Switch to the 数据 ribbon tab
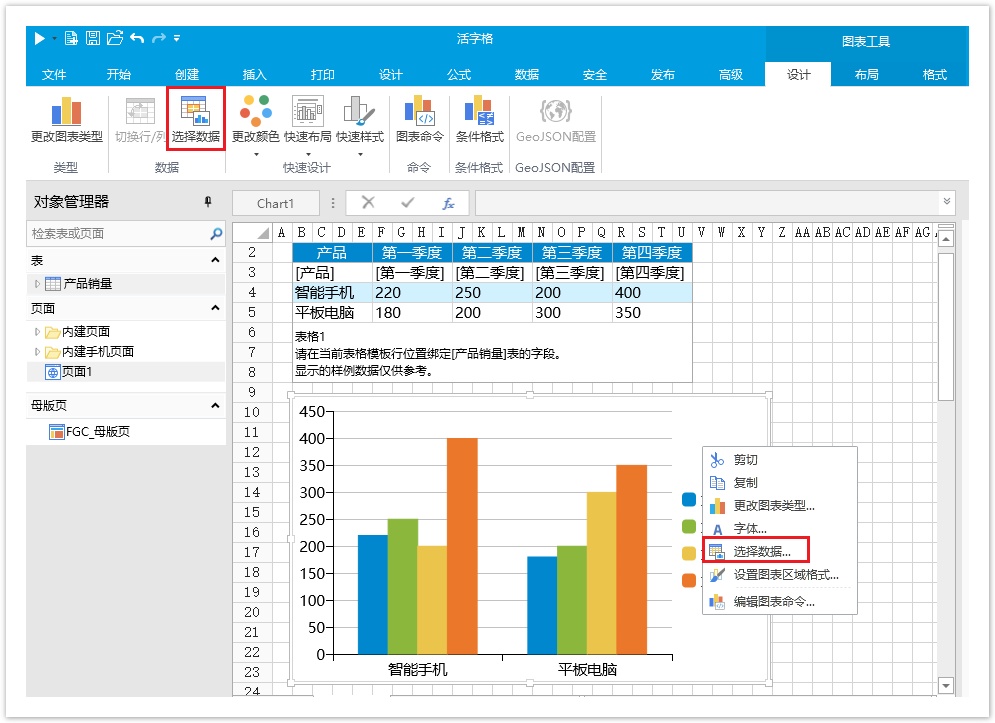 click(527, 74)
